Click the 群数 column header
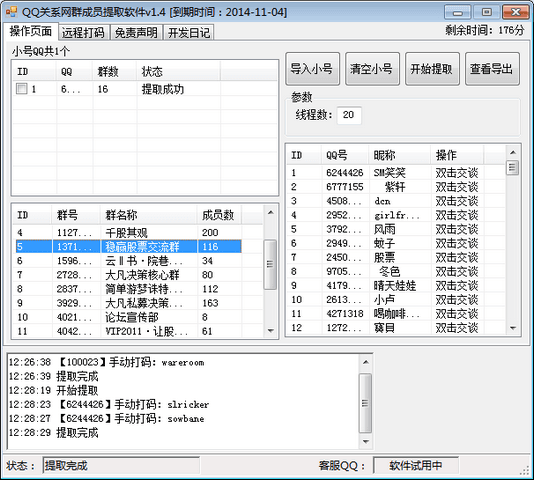 (x=115, y=72)
